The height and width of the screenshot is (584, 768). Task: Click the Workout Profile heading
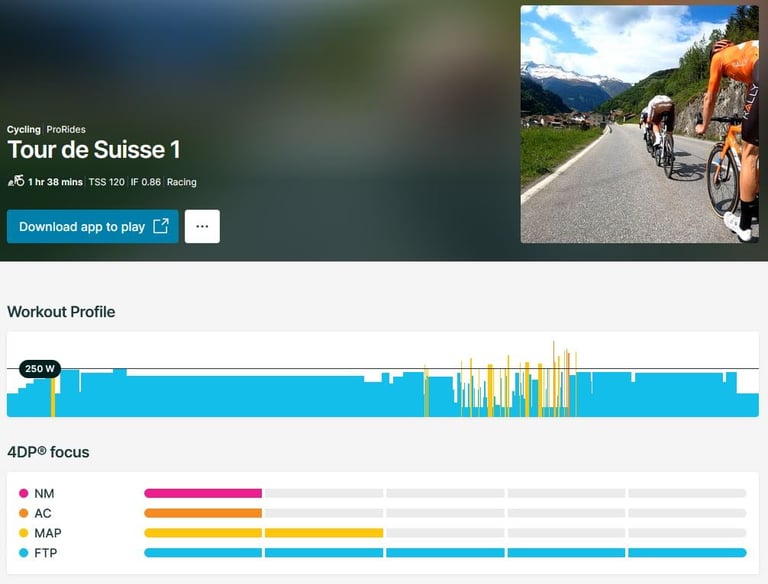tap(61, 312)
